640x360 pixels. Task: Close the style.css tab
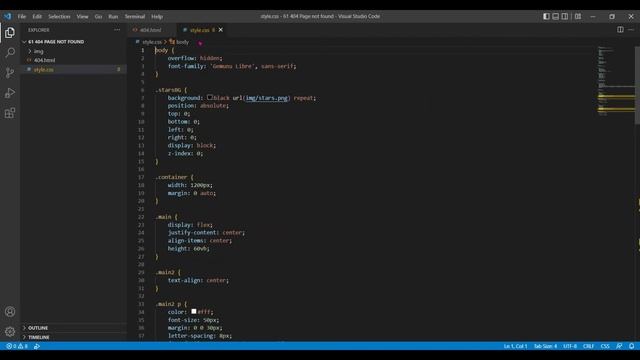221,30
